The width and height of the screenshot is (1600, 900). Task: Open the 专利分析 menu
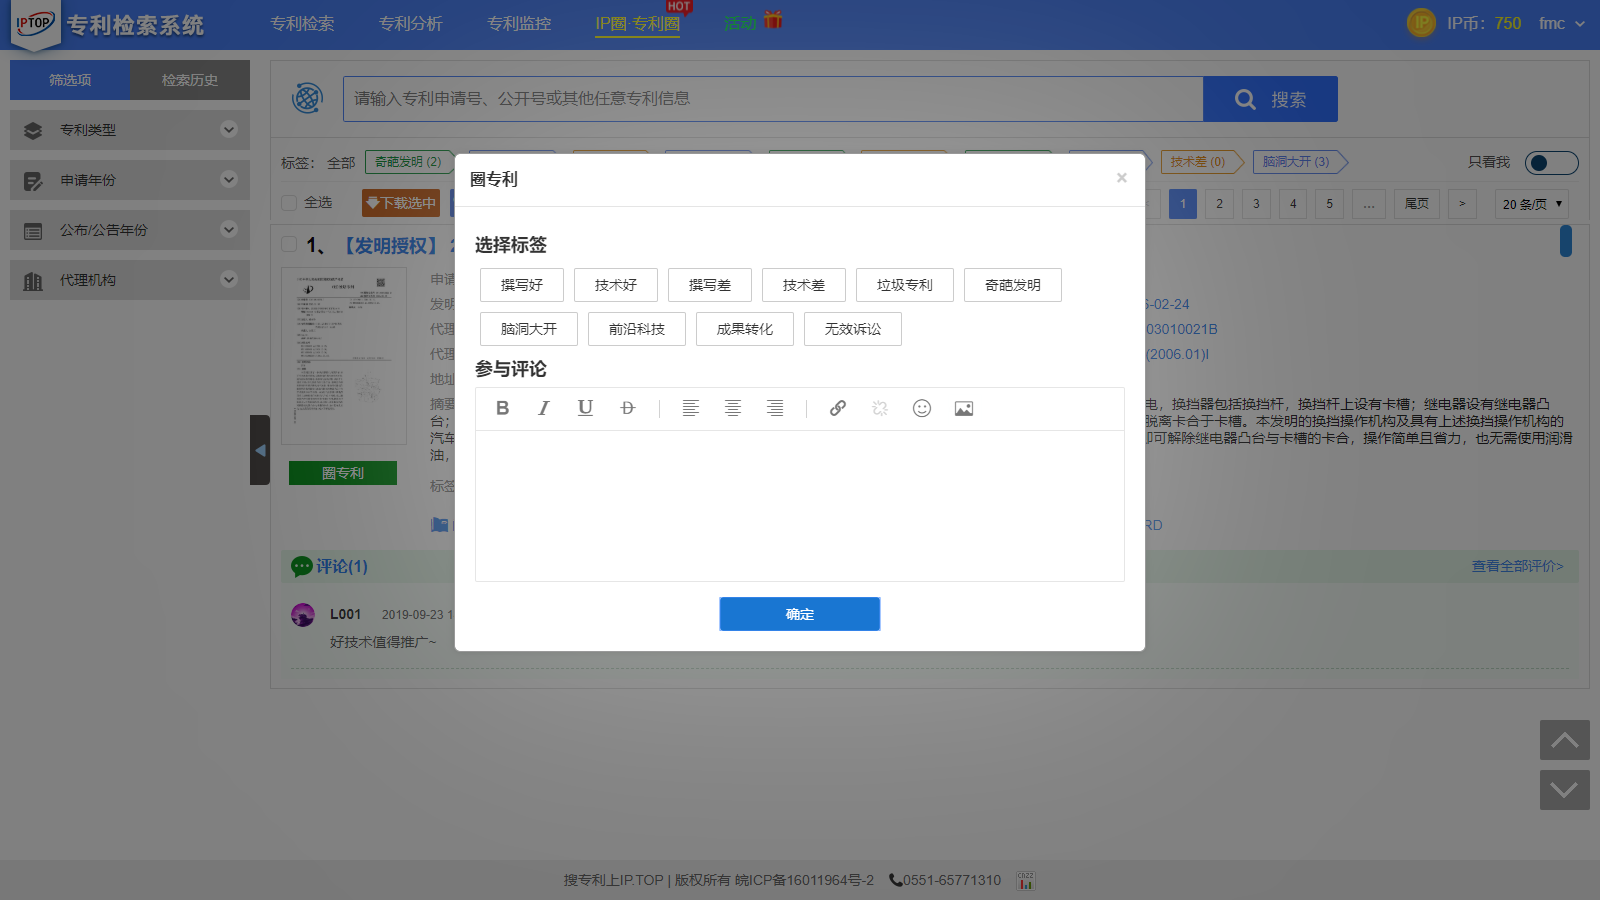pyautogui.click(x=410, y=24)
